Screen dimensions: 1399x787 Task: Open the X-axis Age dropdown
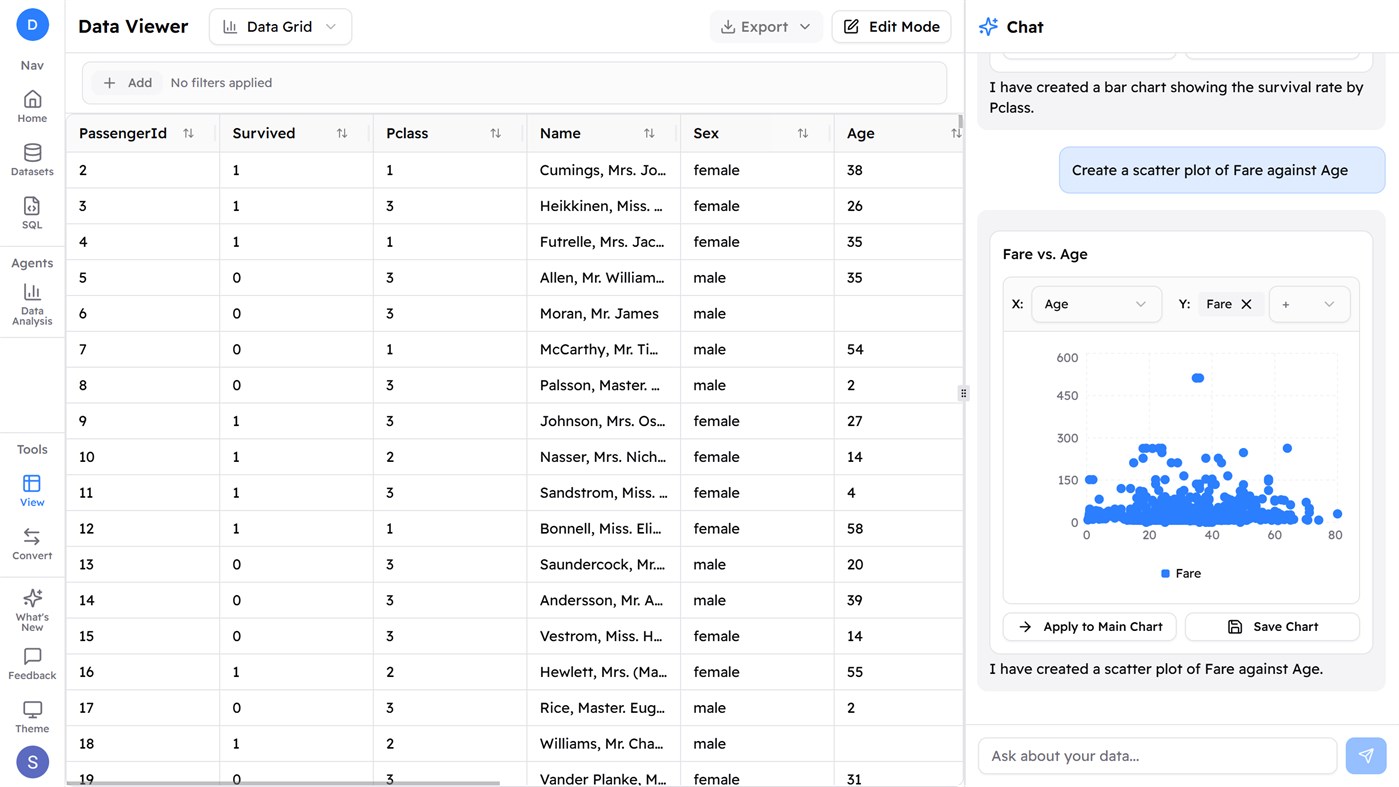point(1096,304)
